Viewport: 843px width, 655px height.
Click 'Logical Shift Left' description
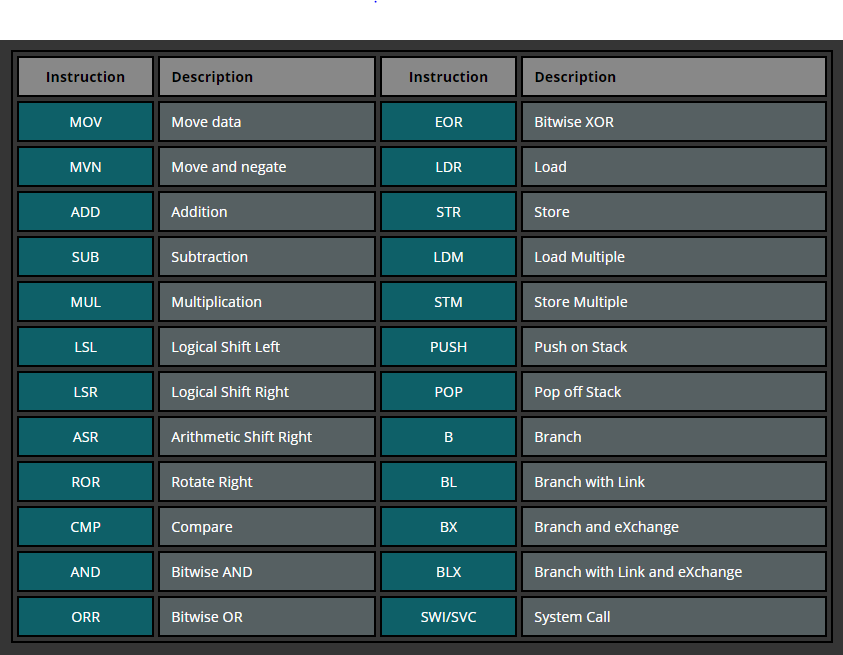tap(267, 347)
